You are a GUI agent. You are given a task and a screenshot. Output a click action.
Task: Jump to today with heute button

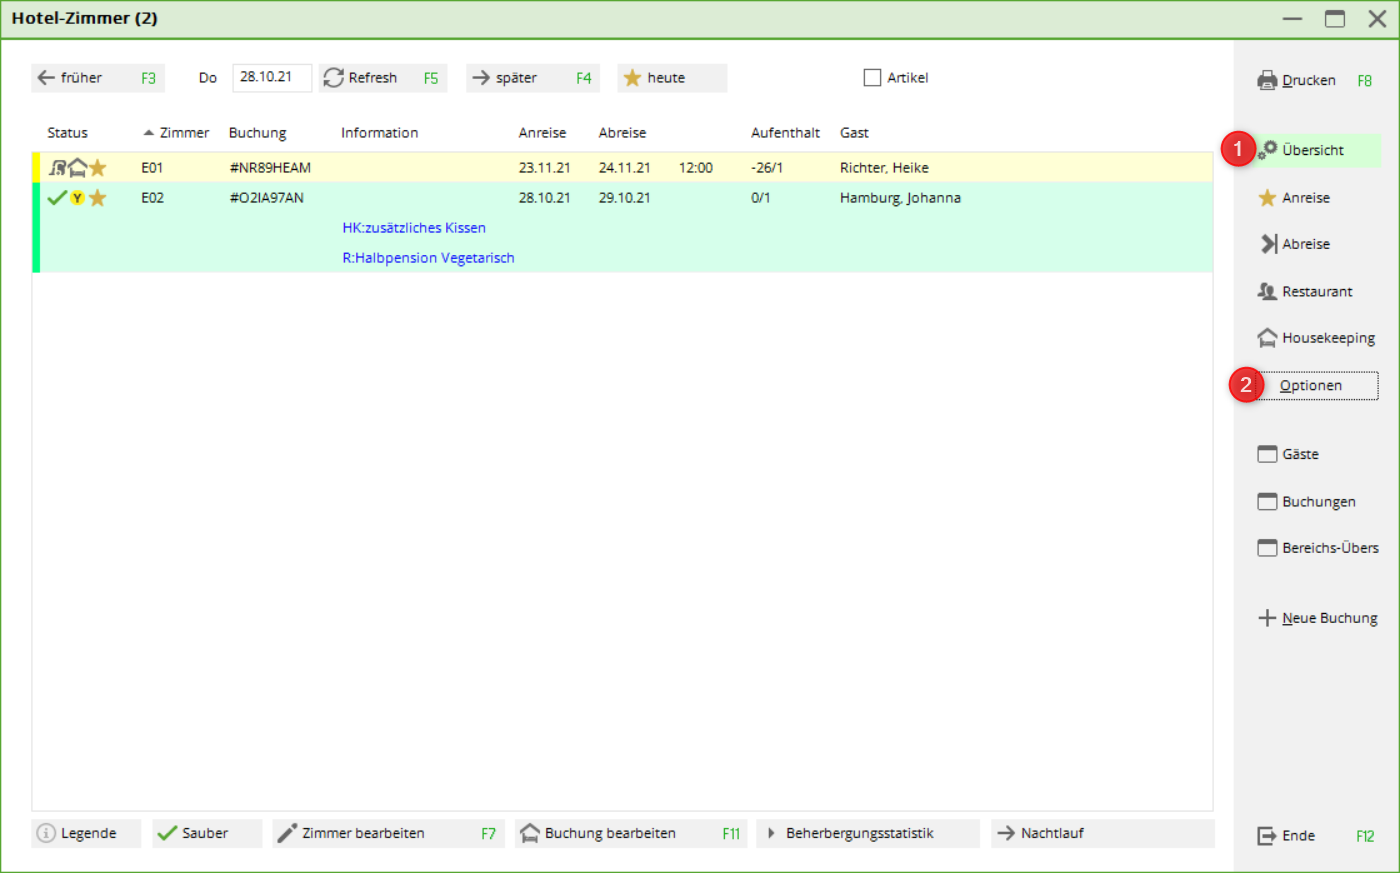671,78
